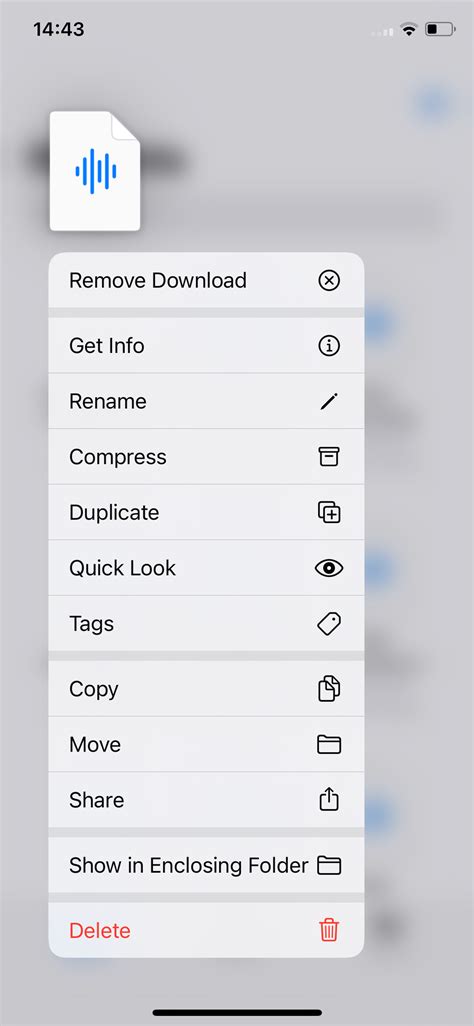Choose Remove Download from the menu
The height and width of the screenshot is (1026, 474).
pos(206,281)
